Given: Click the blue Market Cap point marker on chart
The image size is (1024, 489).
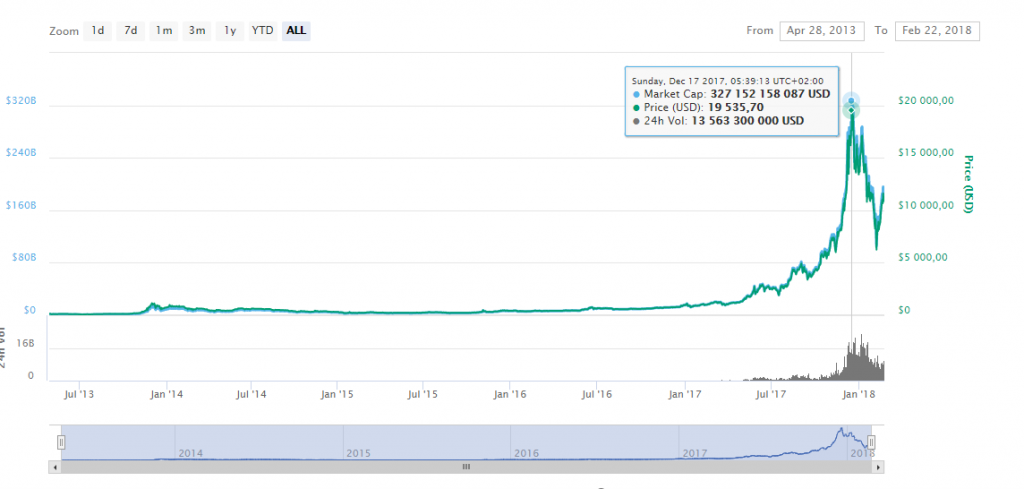Looking at the screenshot, I should (x=851, y=101).
